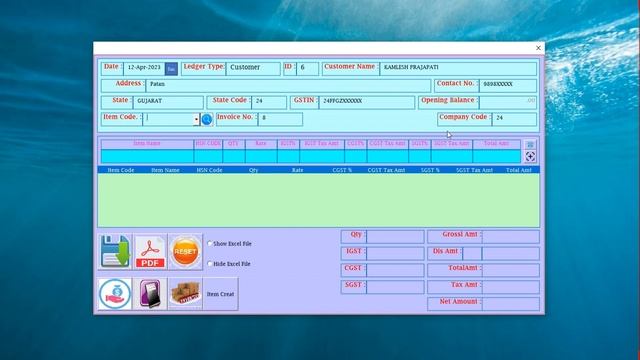The height and width of the screenshot is (360, 640).
Task: Click the Company Code field with 24
Action: point(515,119)
